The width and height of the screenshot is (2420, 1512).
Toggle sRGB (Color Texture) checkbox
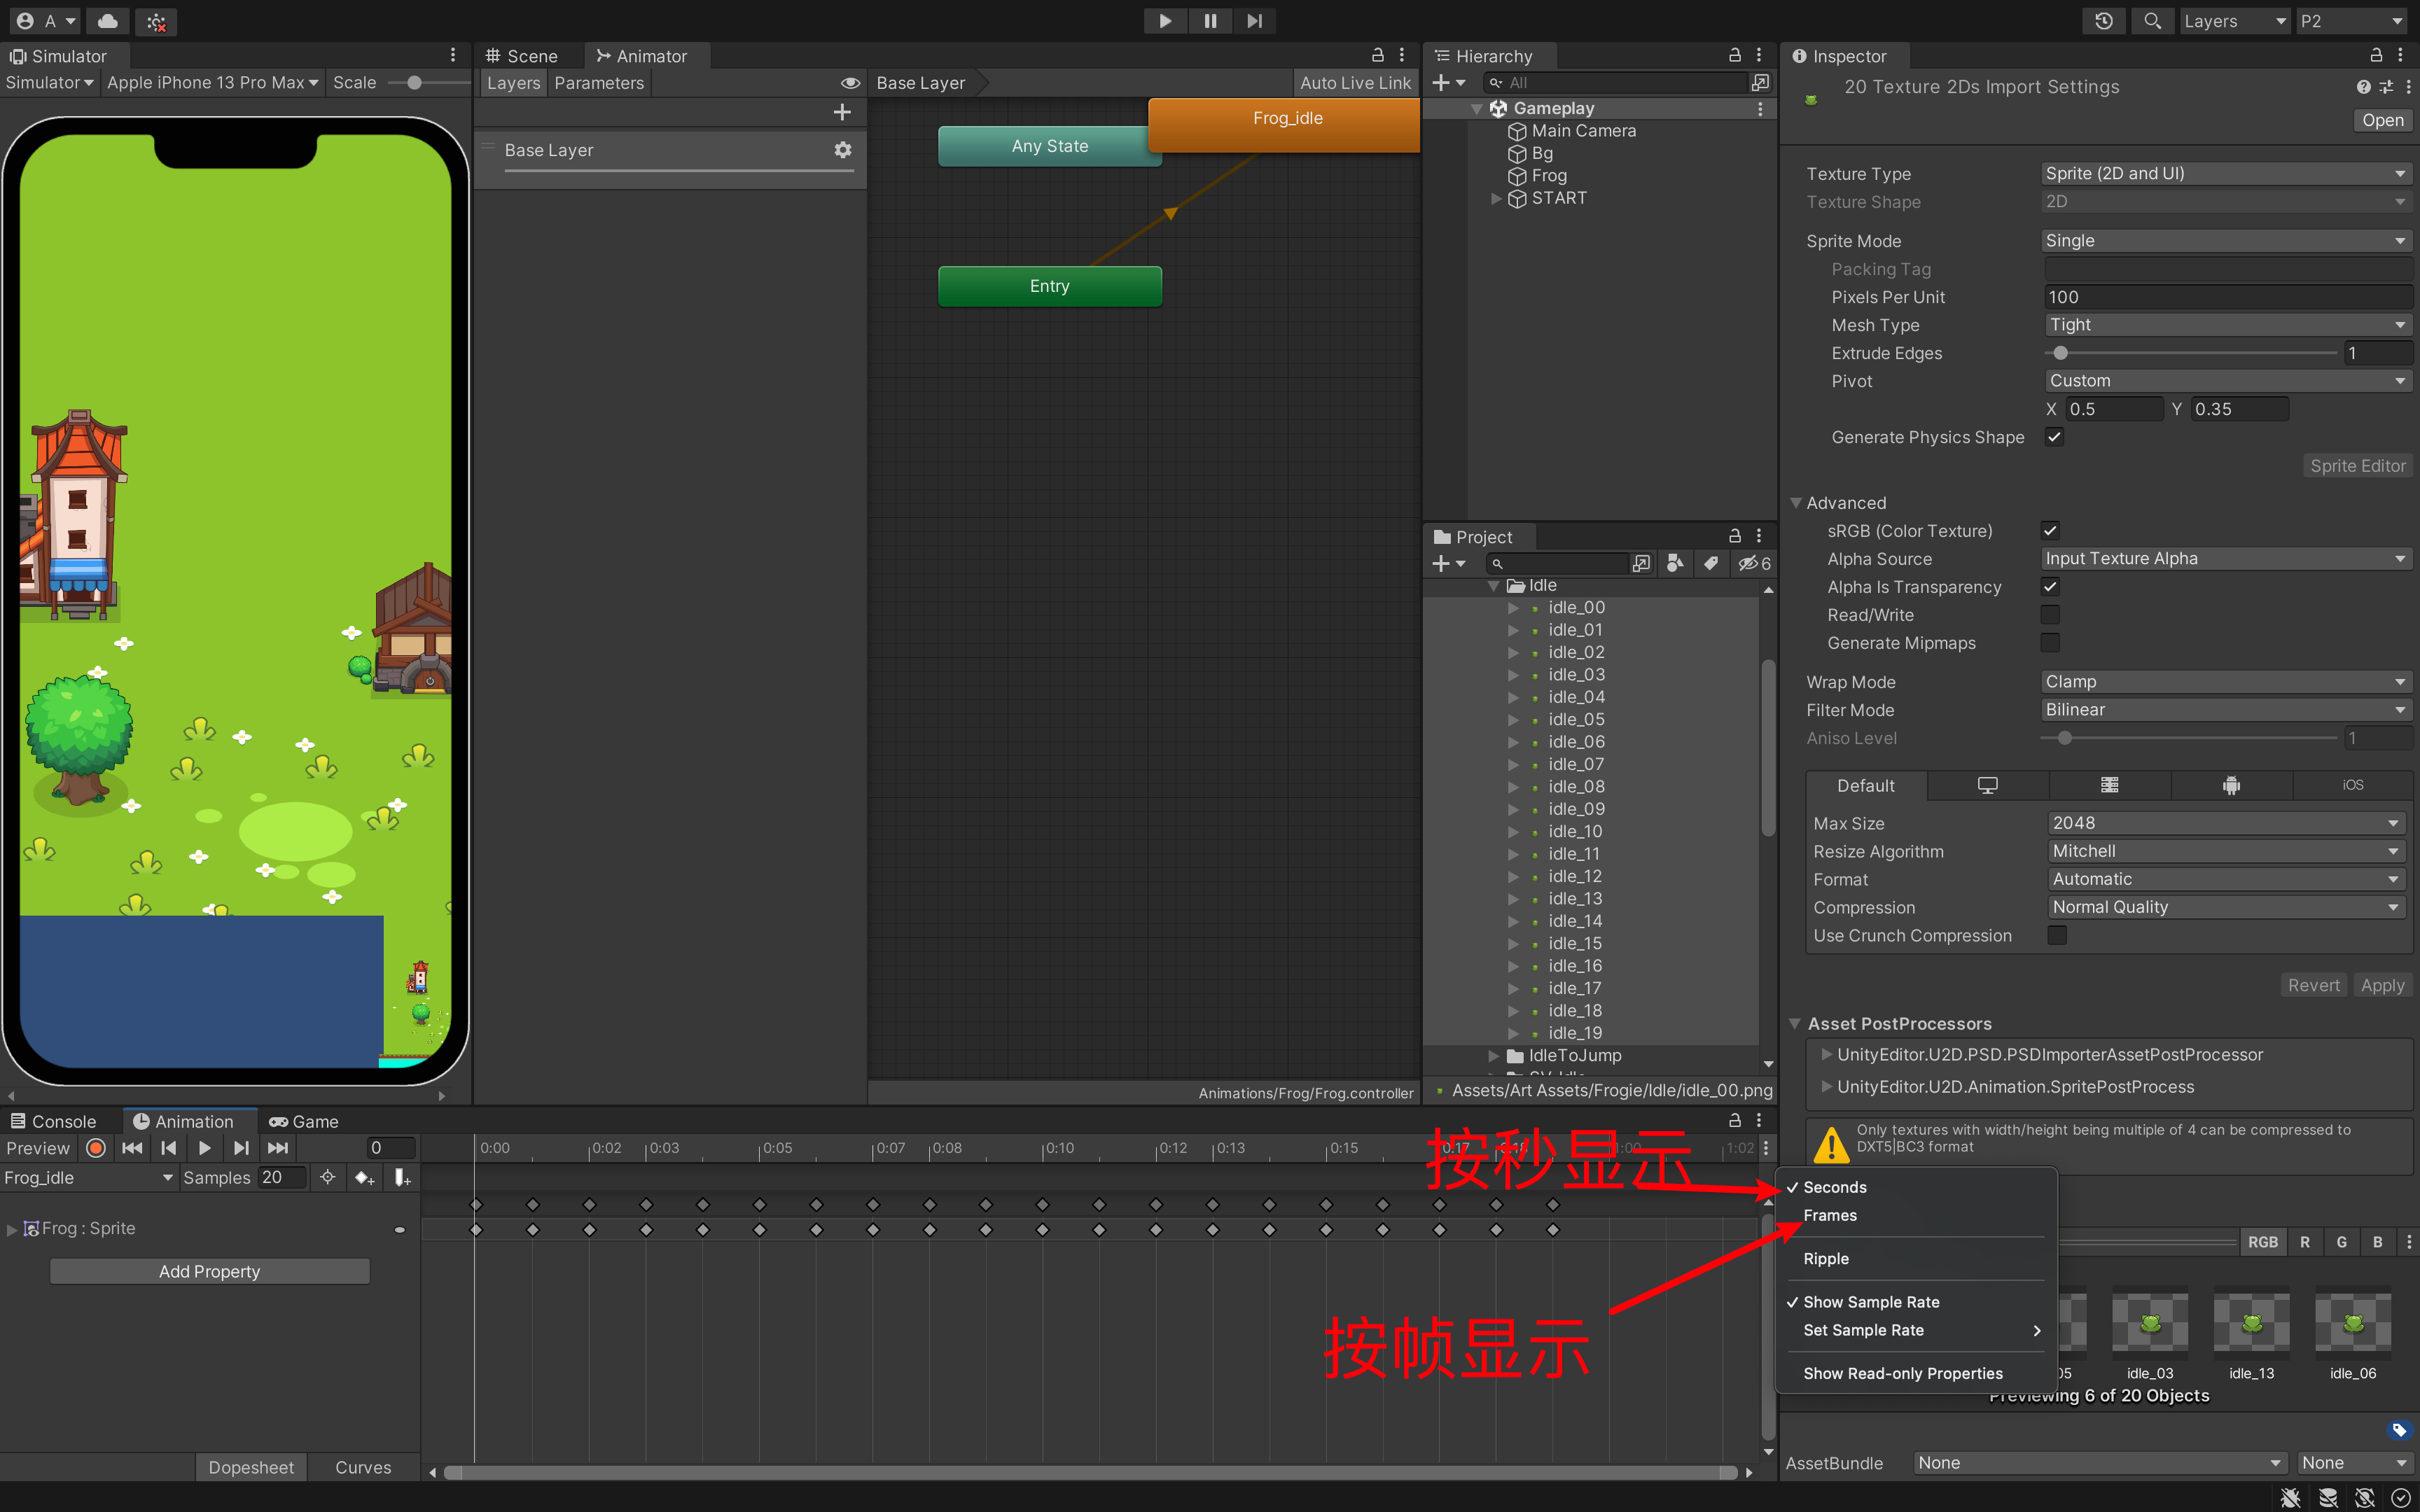[x=2050, y=531]
